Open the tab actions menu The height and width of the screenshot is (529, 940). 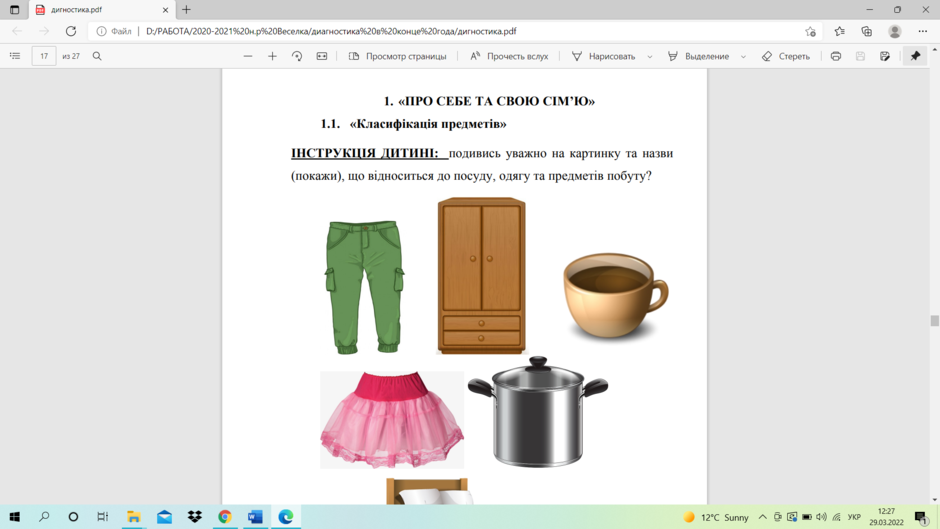(x=14, y=10)
